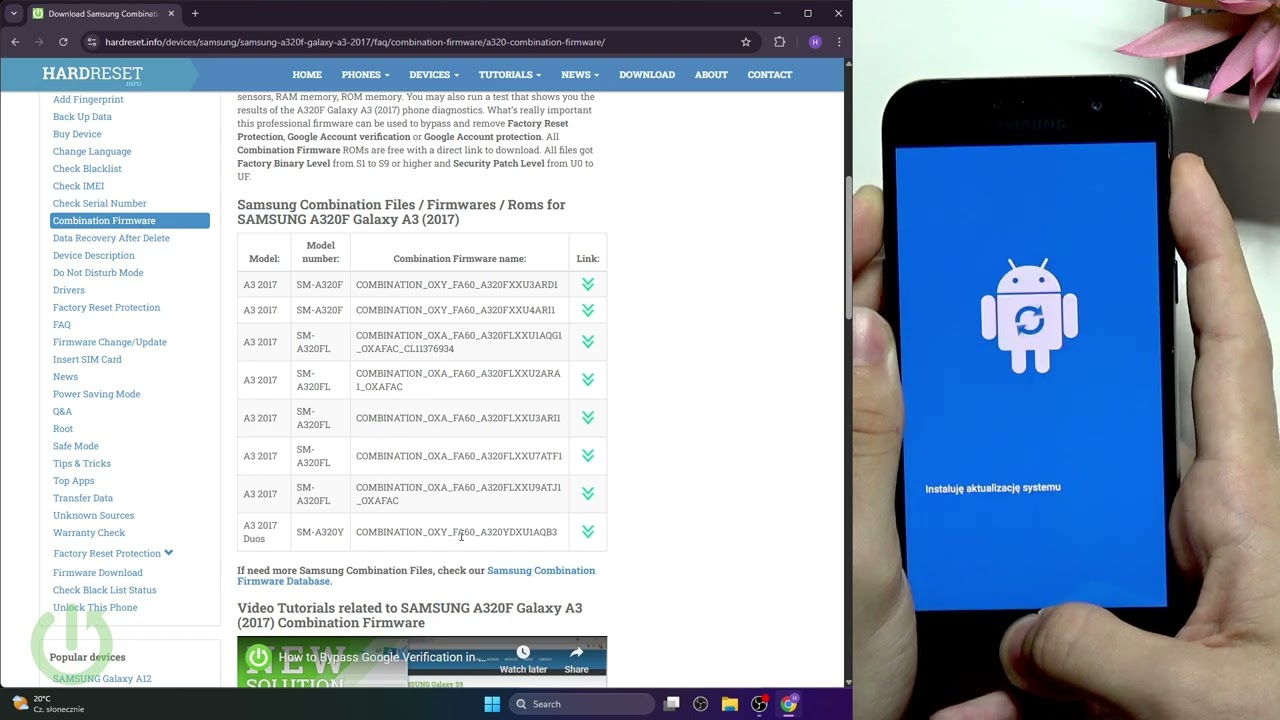Click the HARDRESET site logo

[92, 75]
